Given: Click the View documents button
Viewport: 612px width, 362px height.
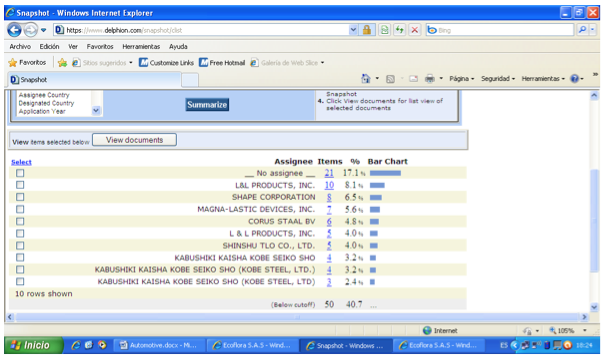Looking at the screenshot, I should 134,140.
